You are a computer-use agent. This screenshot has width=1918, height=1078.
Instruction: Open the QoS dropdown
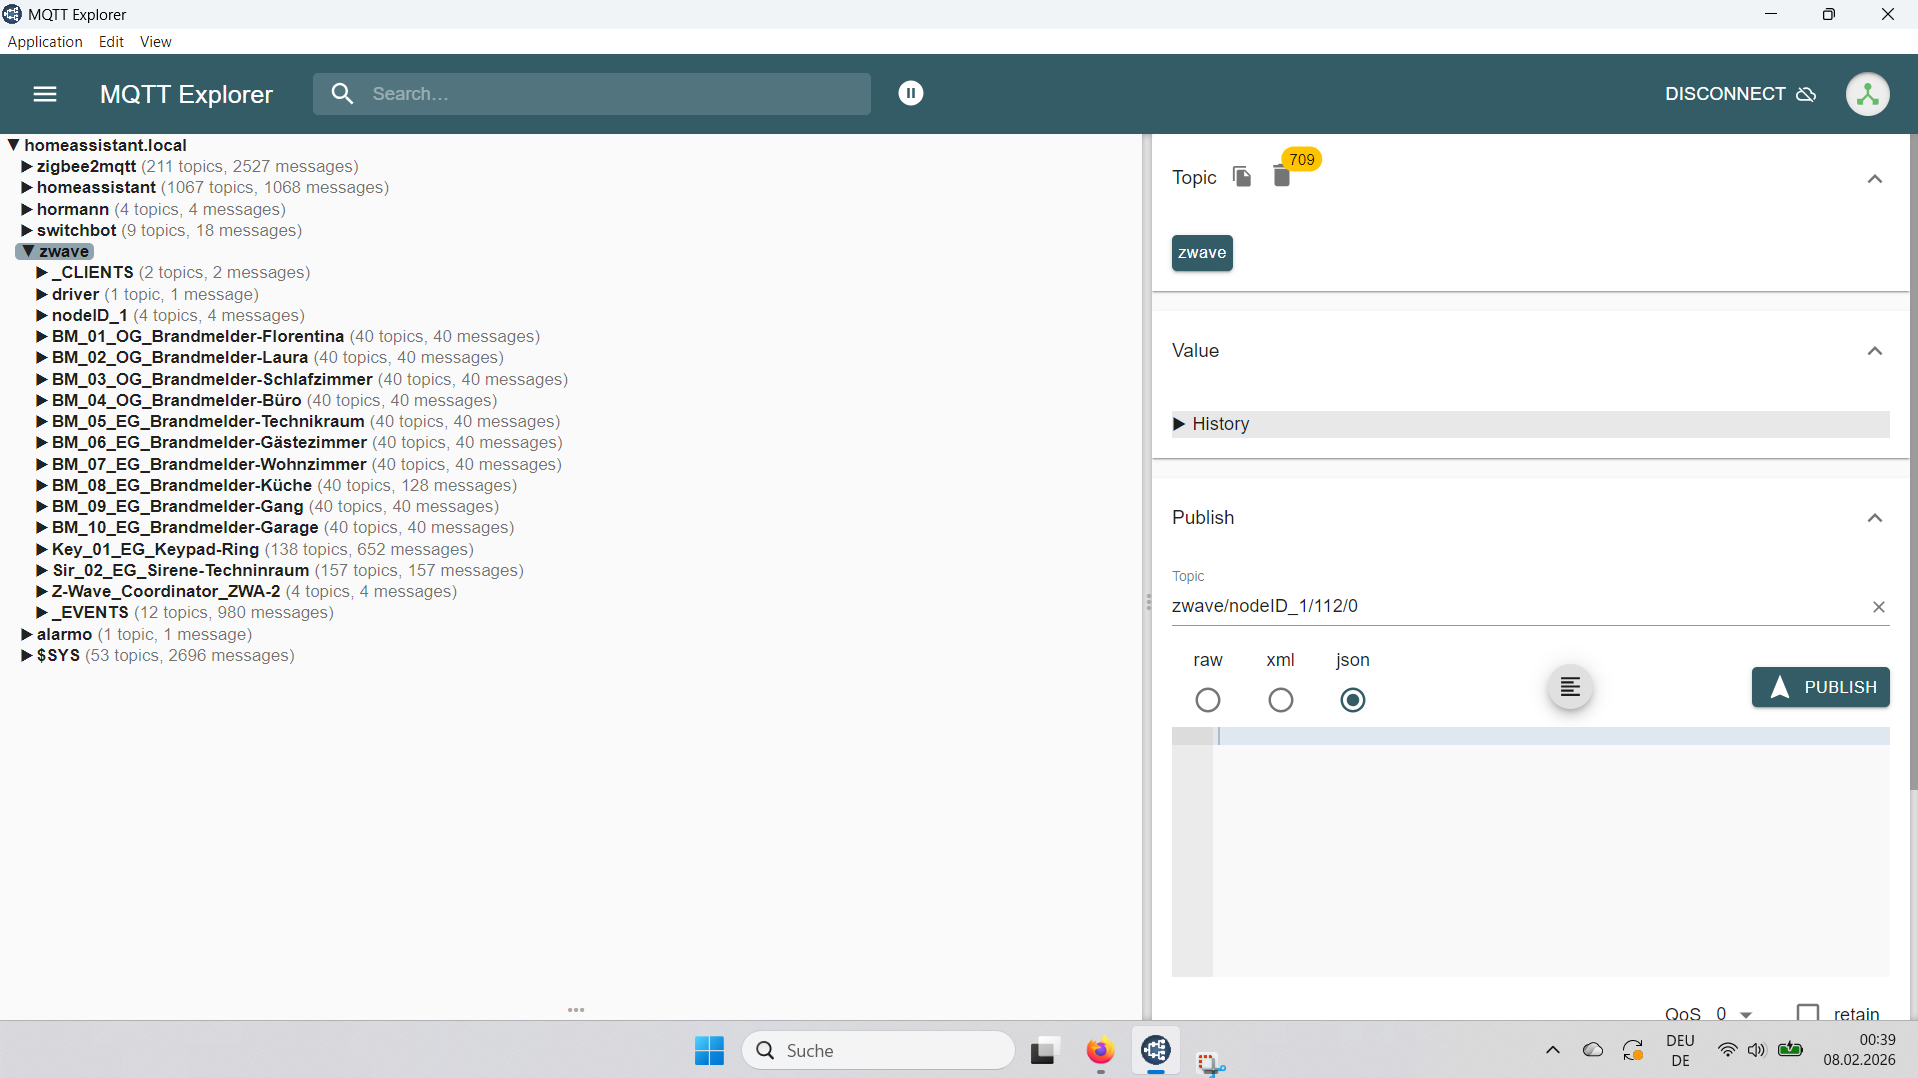1735,1013
